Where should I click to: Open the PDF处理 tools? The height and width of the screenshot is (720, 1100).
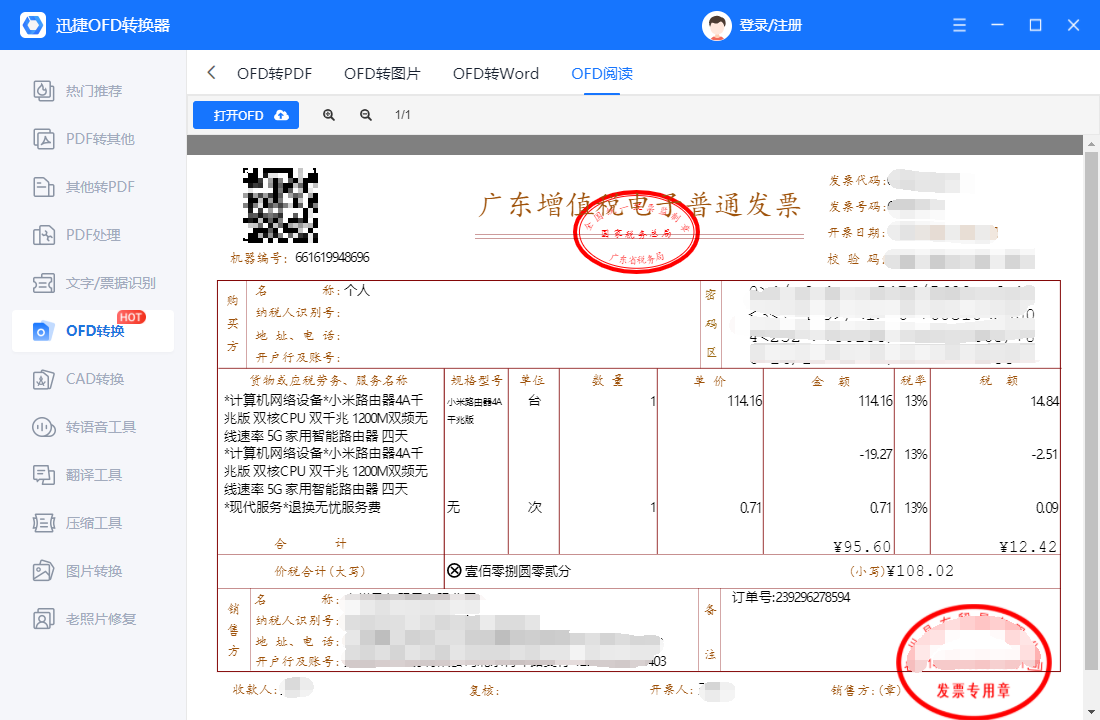coord(91,234)
